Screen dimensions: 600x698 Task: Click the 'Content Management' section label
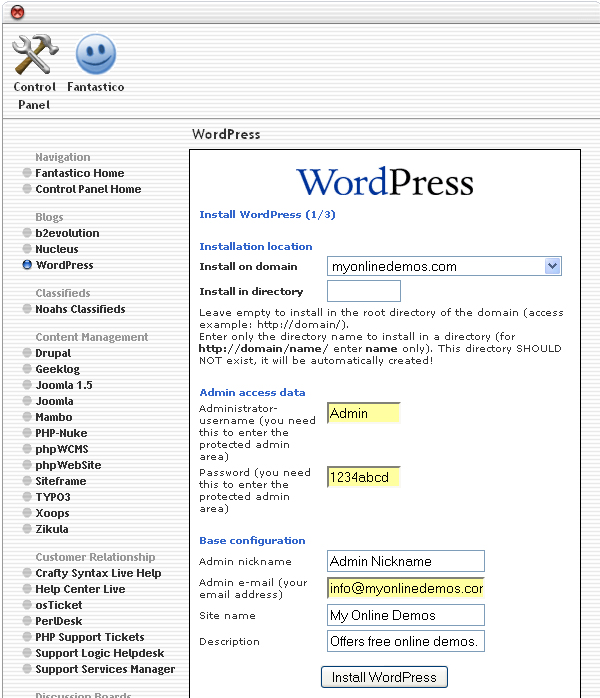92,337
